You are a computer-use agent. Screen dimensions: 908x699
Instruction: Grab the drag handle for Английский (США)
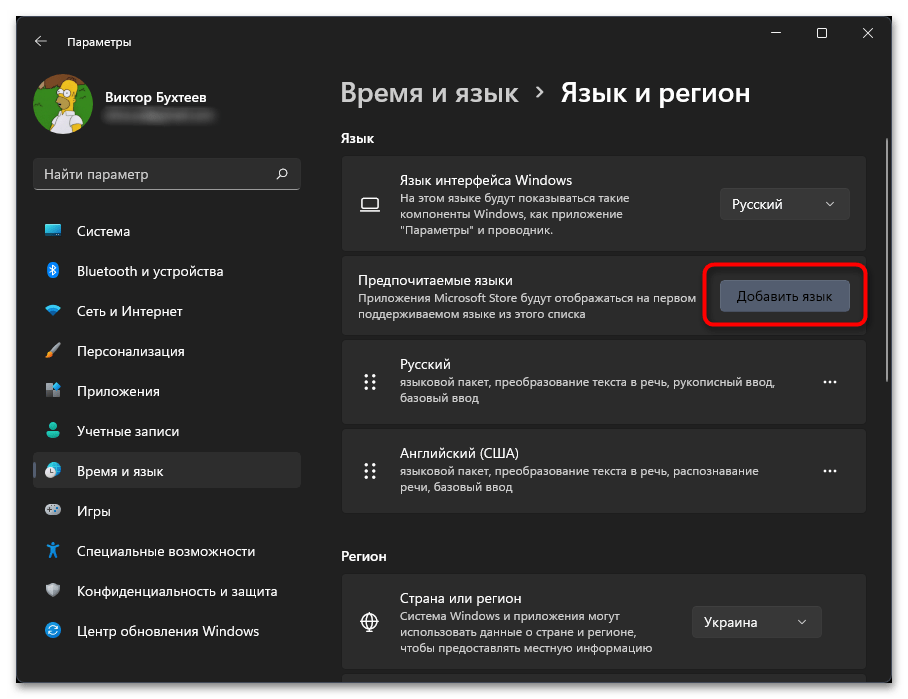[370, 471]
